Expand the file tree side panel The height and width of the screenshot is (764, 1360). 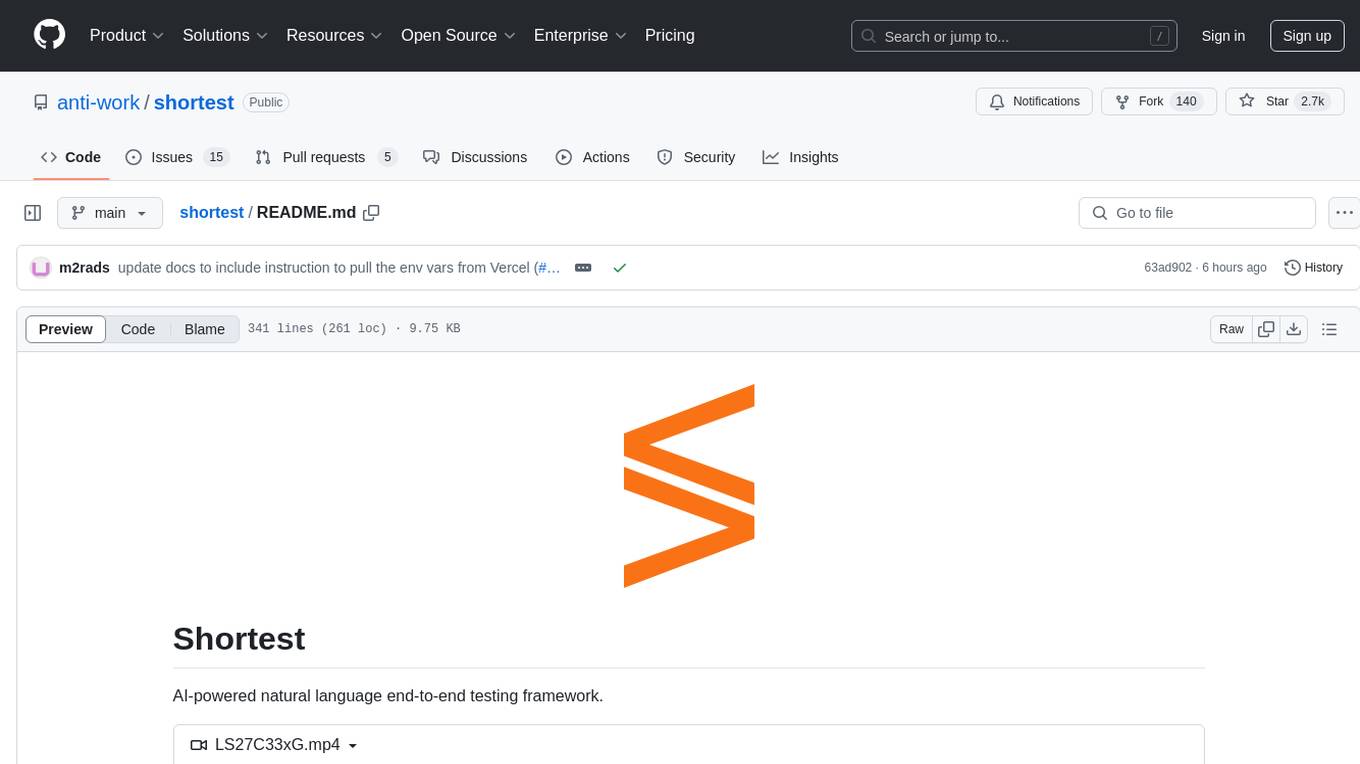coord(33,213)
